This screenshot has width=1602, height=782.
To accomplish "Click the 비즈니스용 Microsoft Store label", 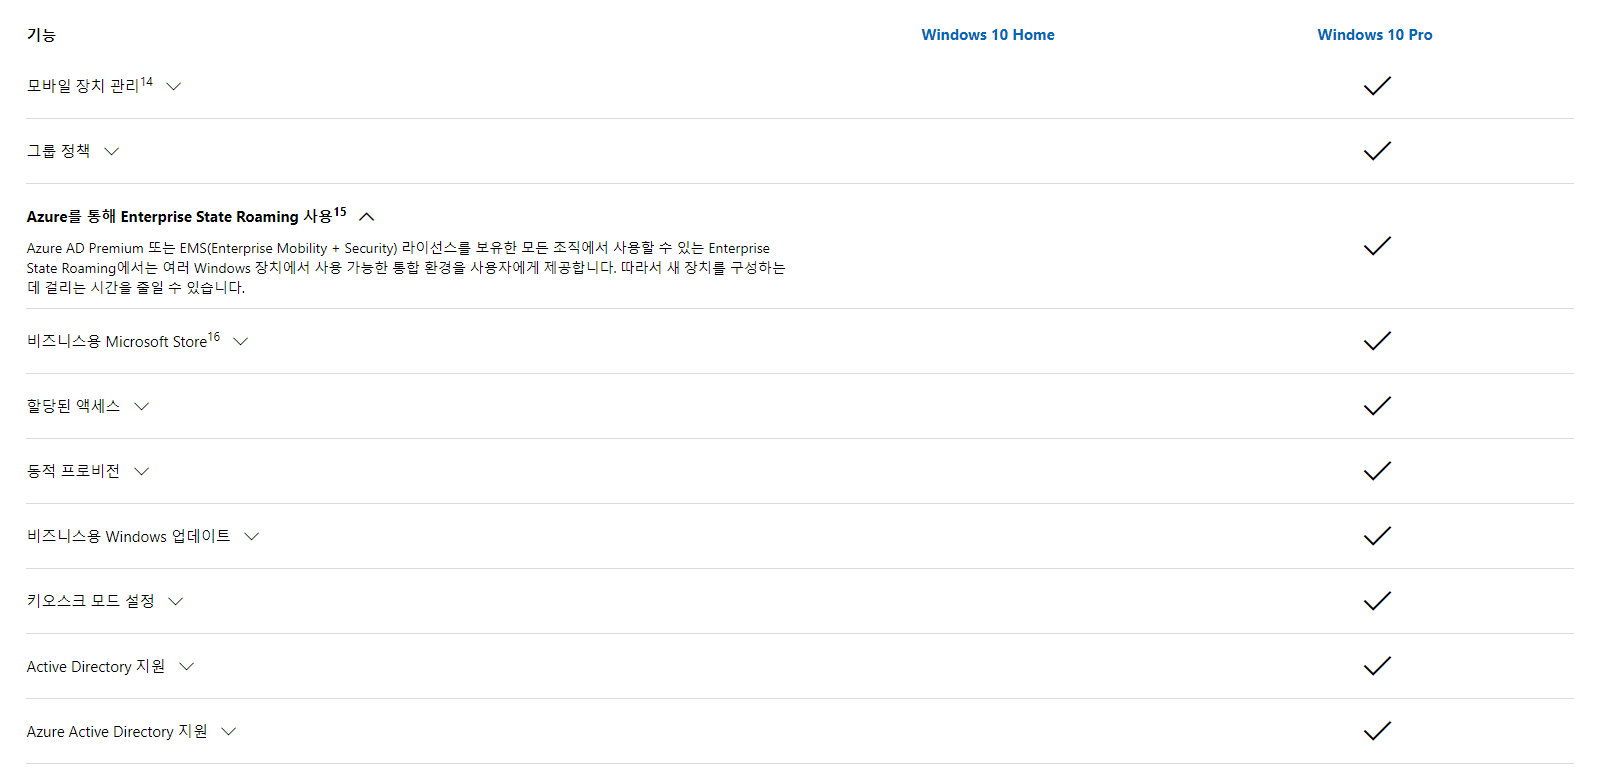I will 124,341.
